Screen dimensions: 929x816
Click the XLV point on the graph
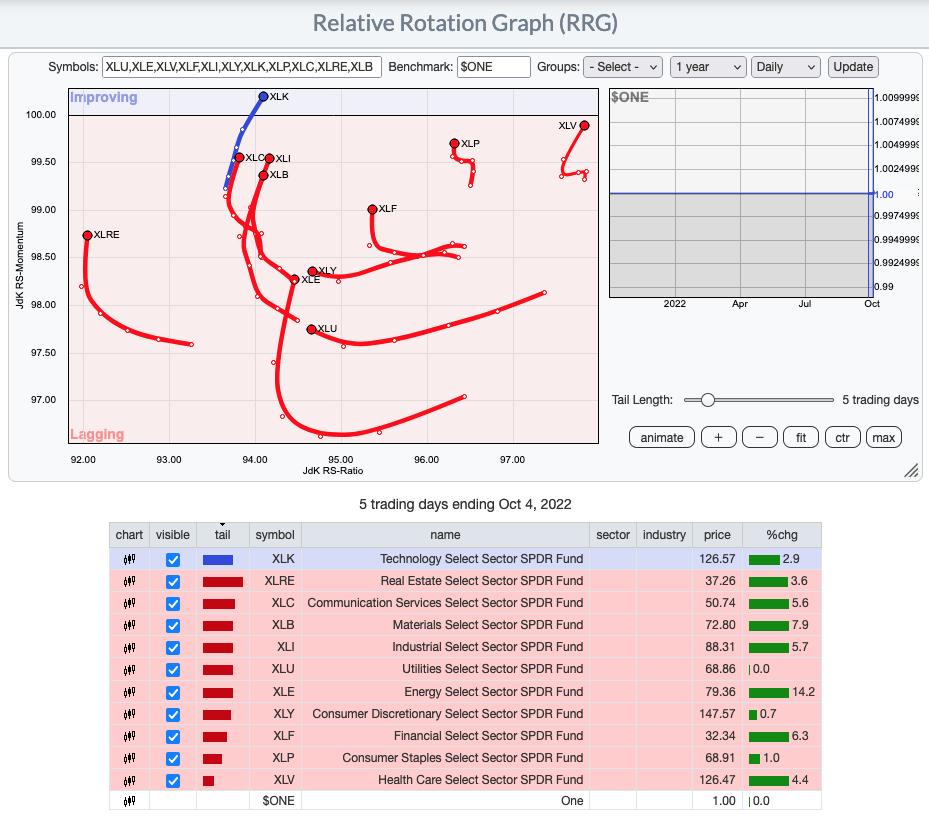(584, 126)
